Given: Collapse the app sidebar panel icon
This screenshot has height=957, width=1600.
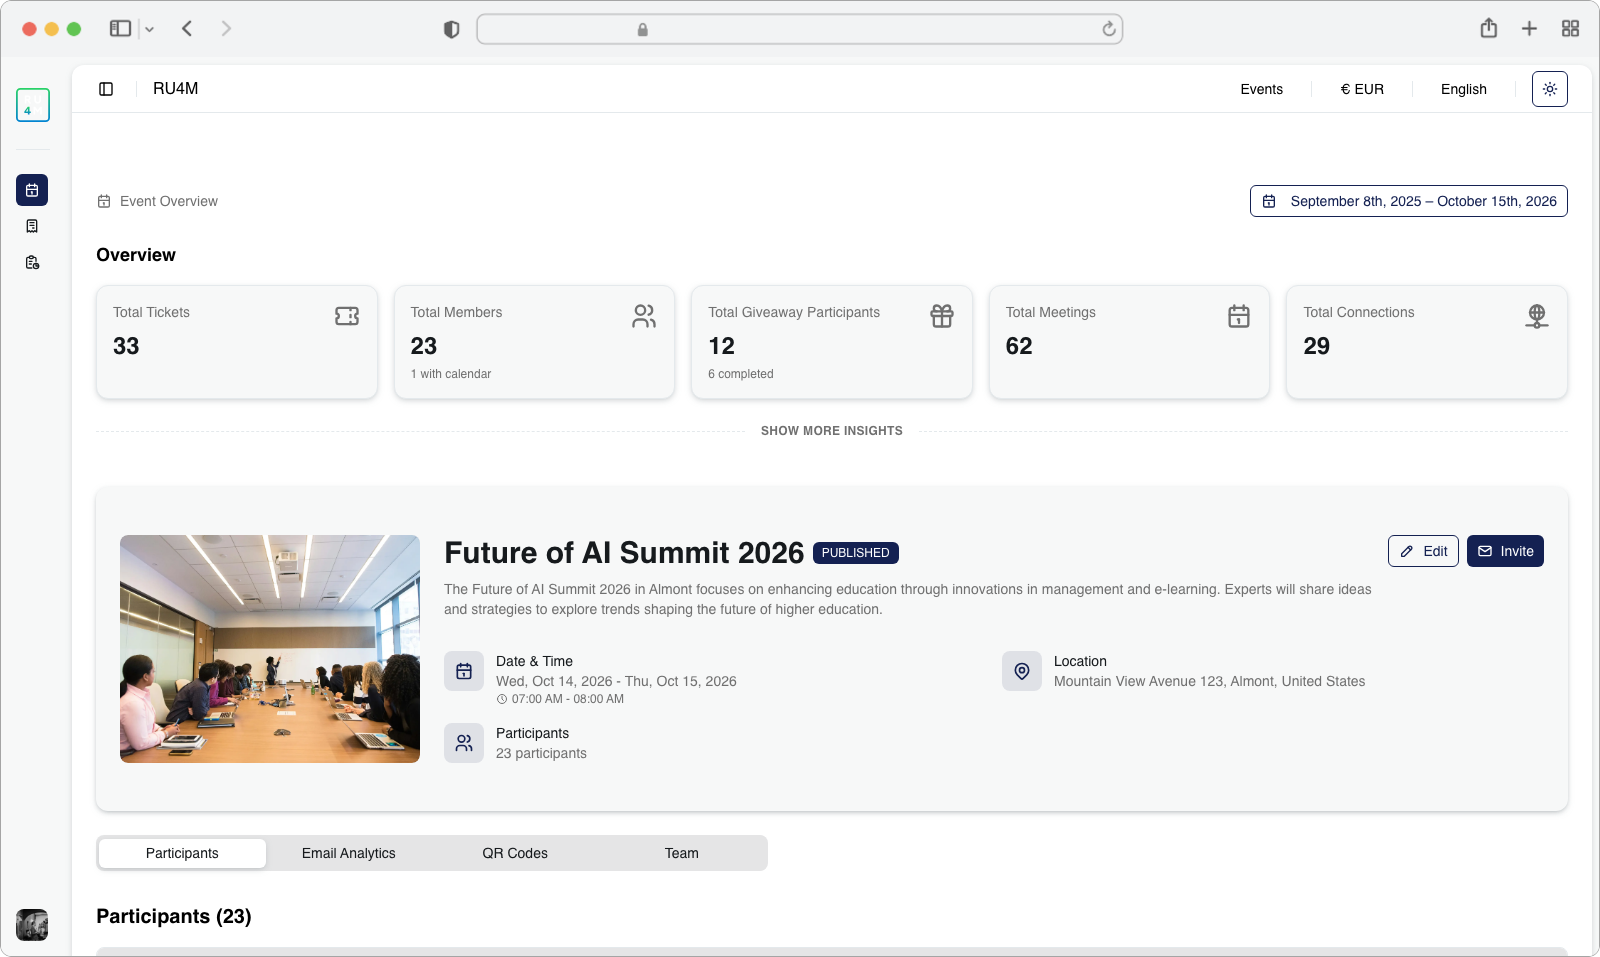Looking at the screenshot, I should (106, 89).
